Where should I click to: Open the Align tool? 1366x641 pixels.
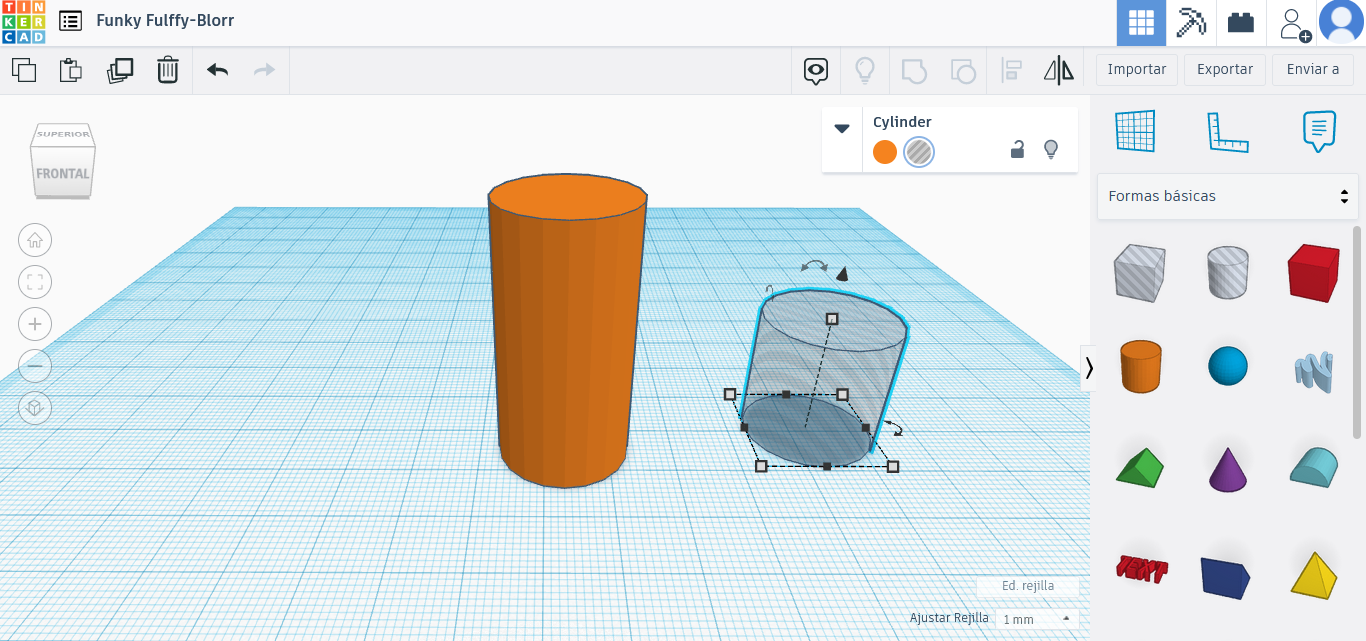coord(1011,70)
